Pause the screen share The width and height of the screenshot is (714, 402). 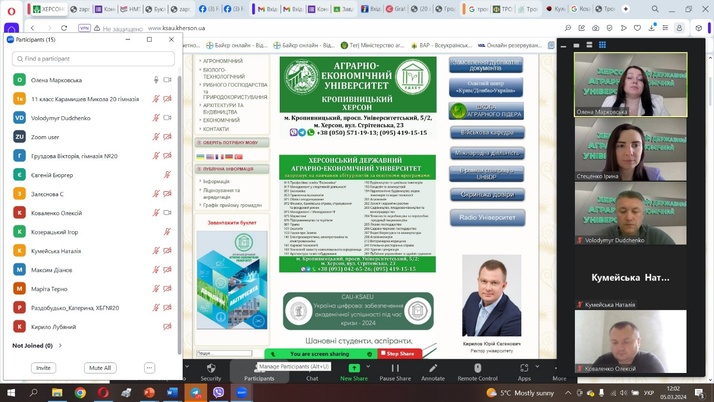point(395,372)
